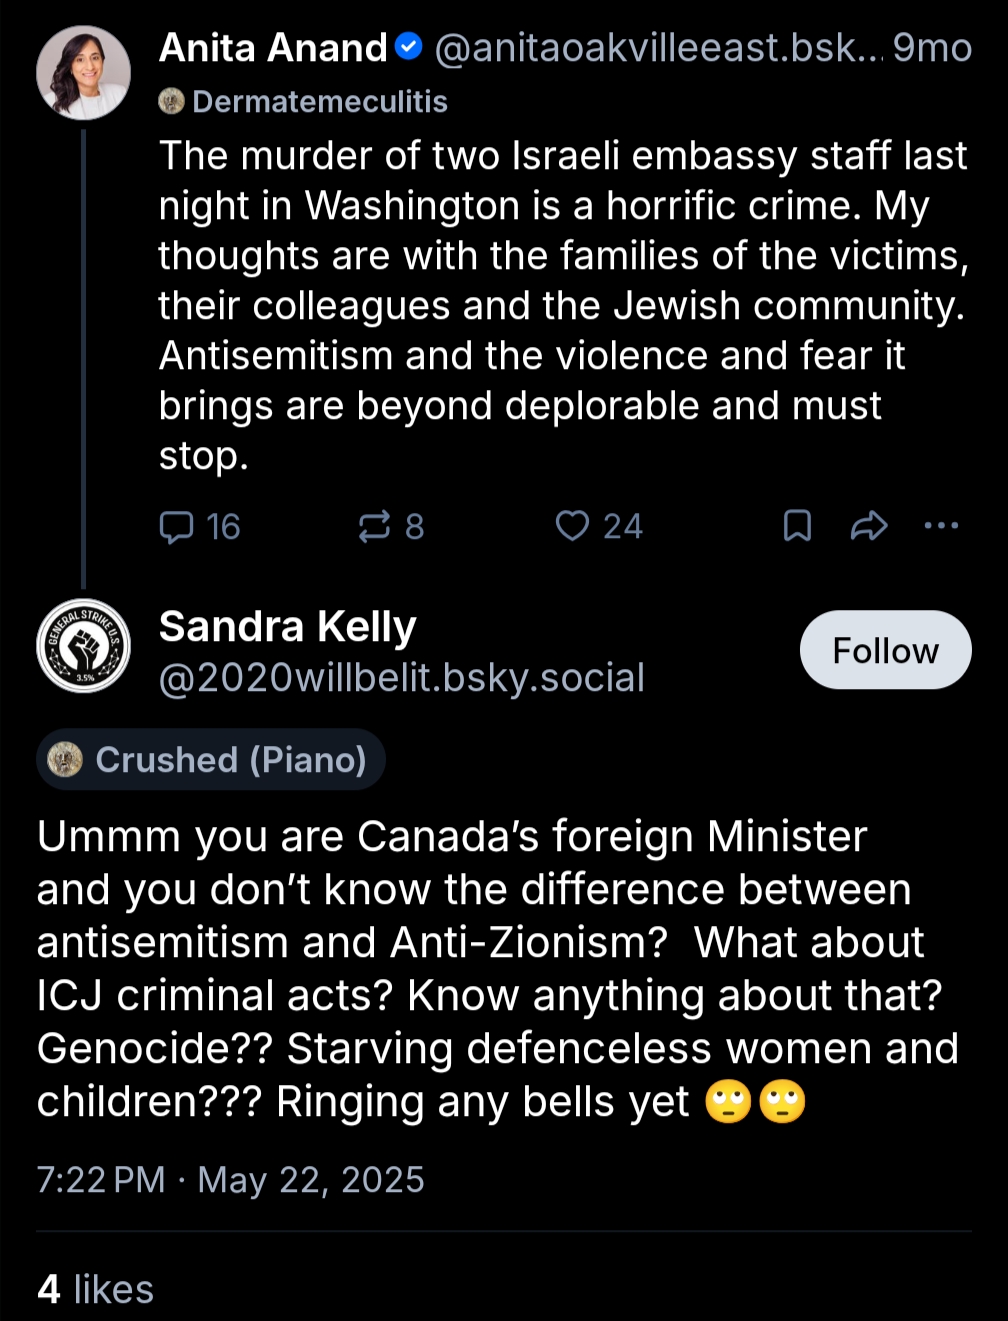Click the small Dermatemeculitis label icon

point(172,101)
